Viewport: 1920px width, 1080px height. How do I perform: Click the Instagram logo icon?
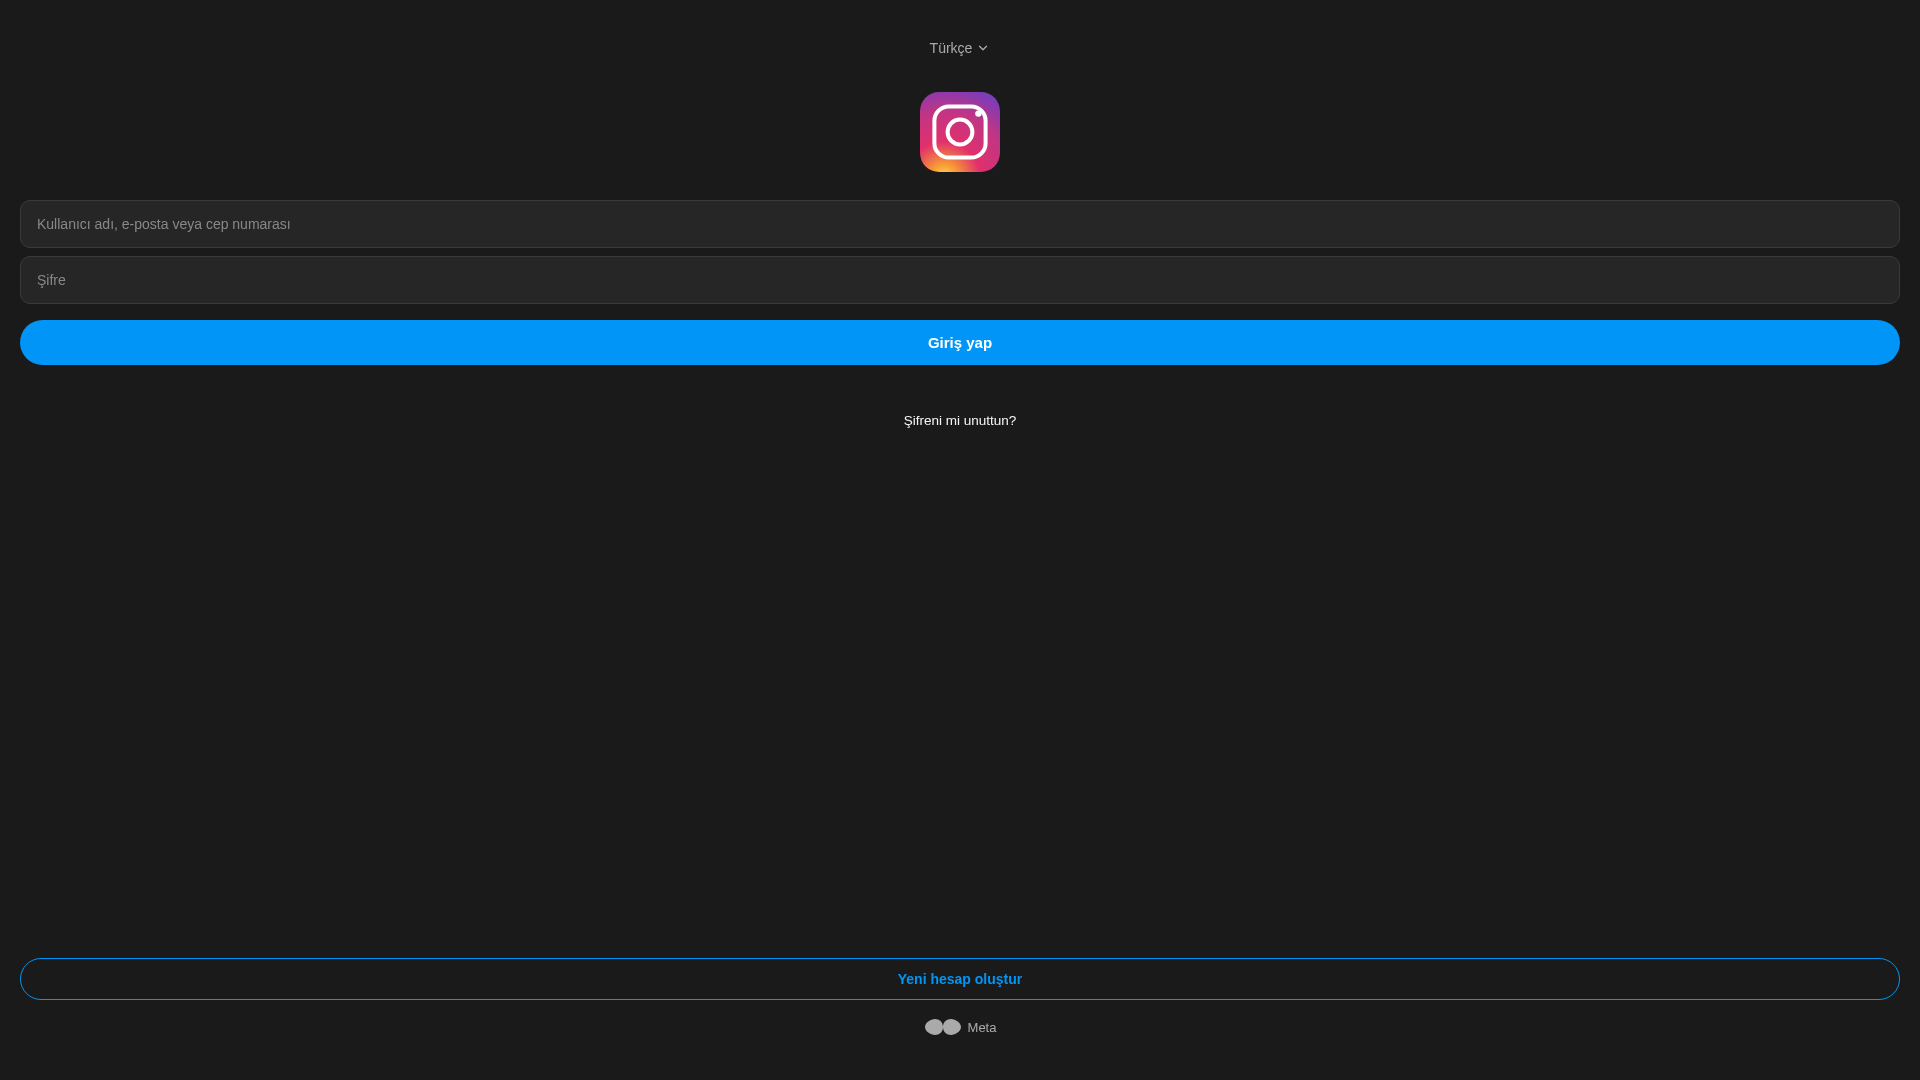click(960, 132)
